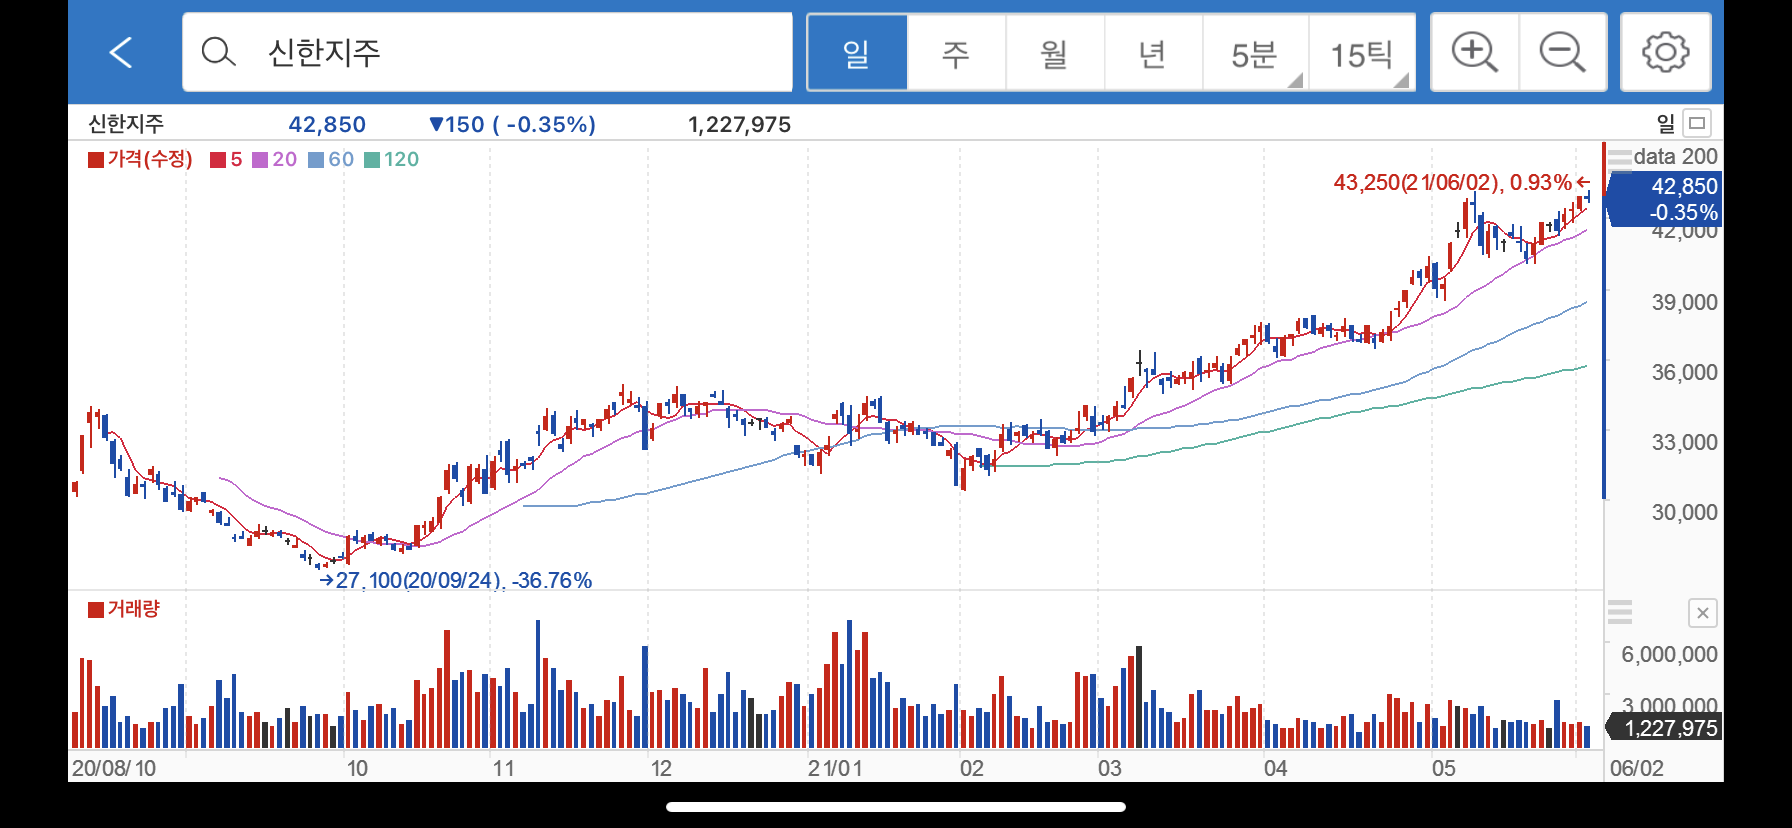Select the 주 weekly chart tab
Viewport: 1792px width, 828px height.
(956, 52)
